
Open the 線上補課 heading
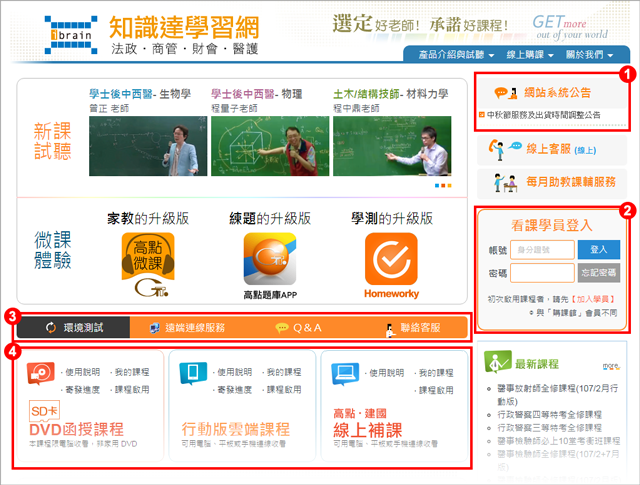[x=368, y=430]
